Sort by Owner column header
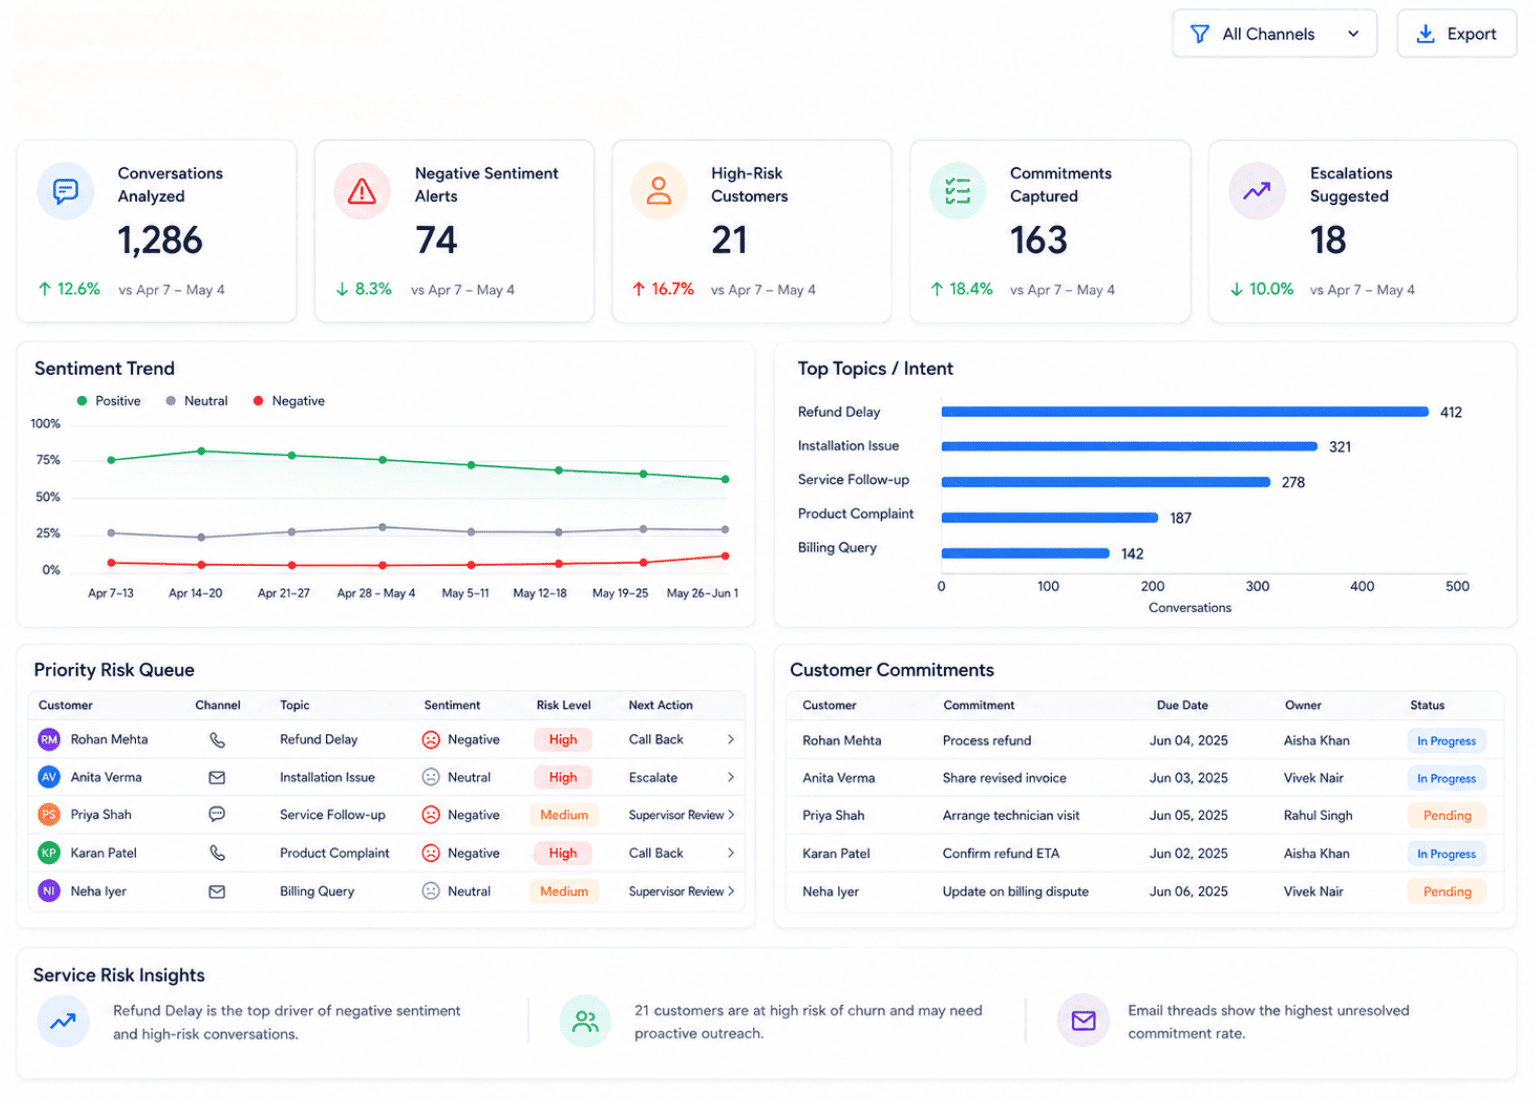The image size is (1536, 1100). (x=1303, y=705)
